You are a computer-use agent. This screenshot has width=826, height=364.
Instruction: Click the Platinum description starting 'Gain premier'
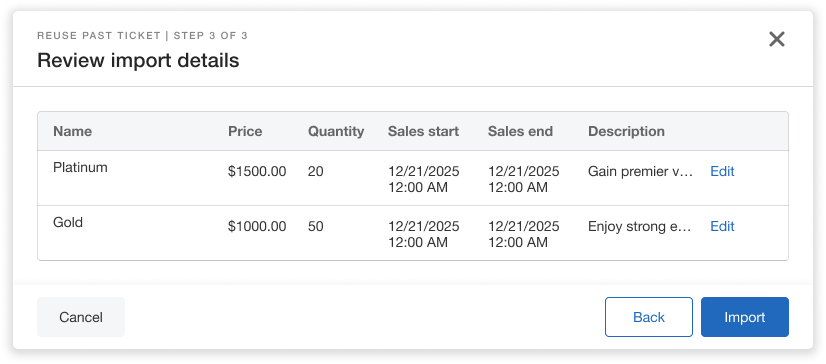(640, 171)
